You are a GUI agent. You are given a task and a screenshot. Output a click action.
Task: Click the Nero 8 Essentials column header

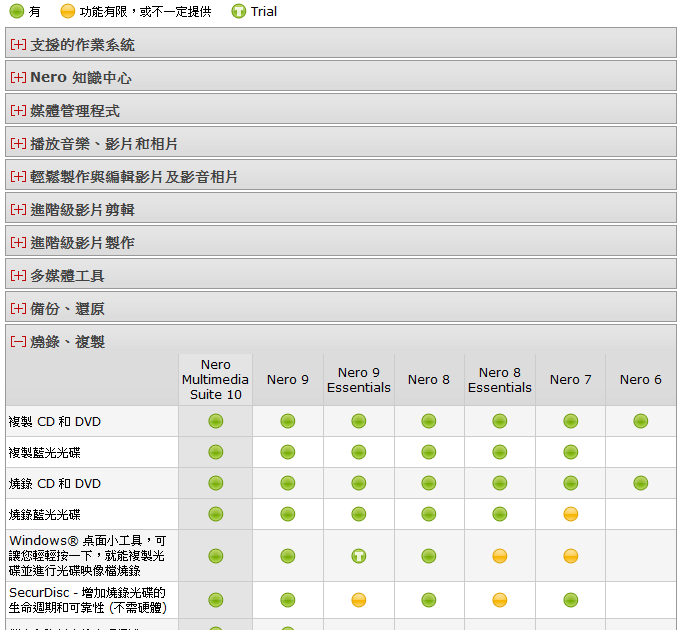point(499,380)
